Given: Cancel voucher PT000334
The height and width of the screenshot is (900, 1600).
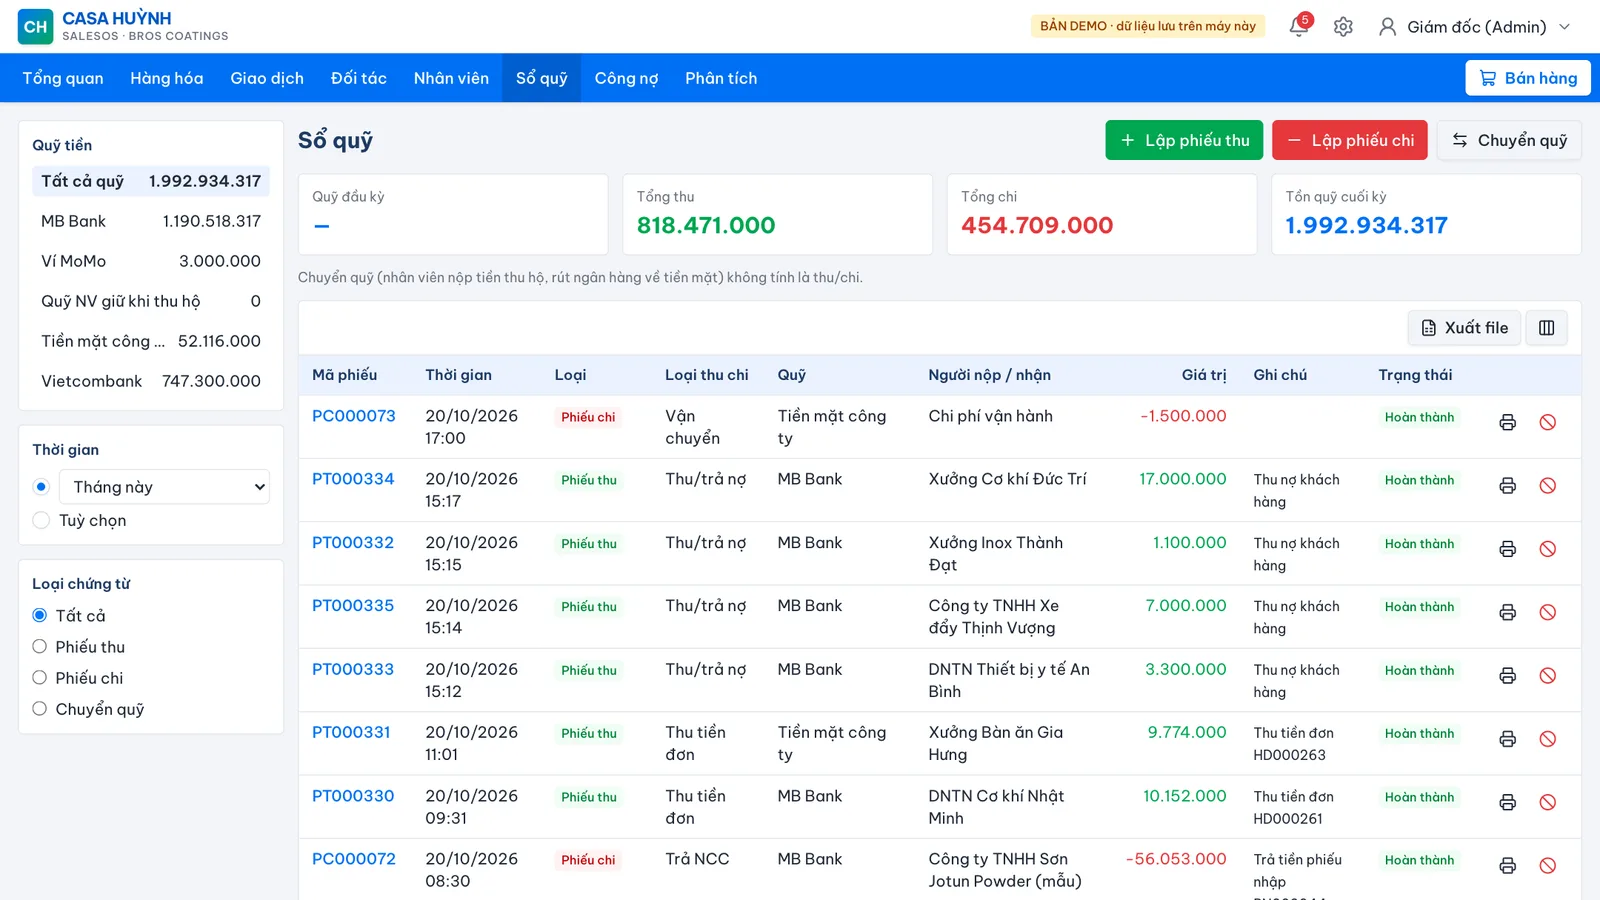Looking at the screenshot, I should click(x=1547, y=486).
